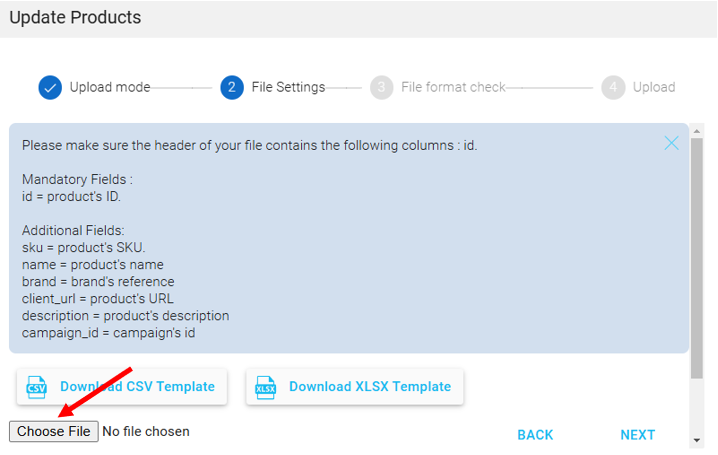
Task: Click step 3 circle for File format check
Action: (x=381, y=87)
